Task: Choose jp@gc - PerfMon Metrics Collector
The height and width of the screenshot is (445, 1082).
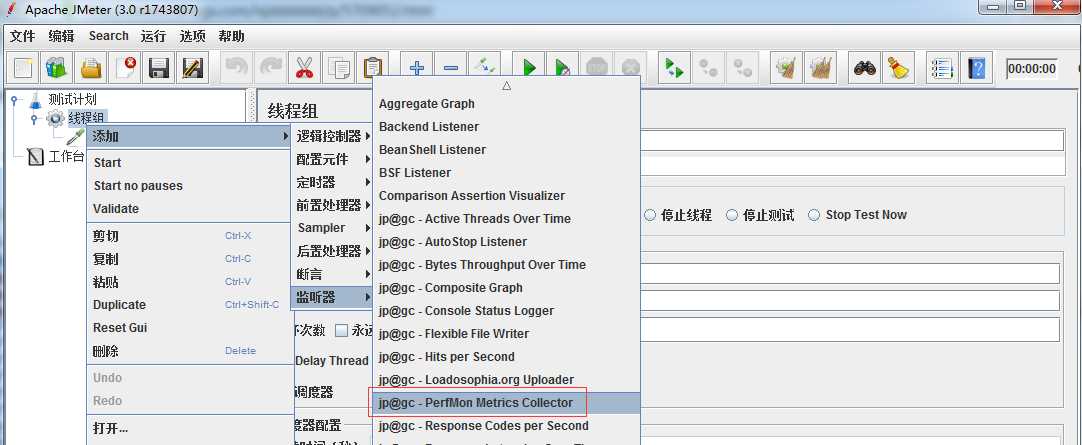Action: [506, 403]
